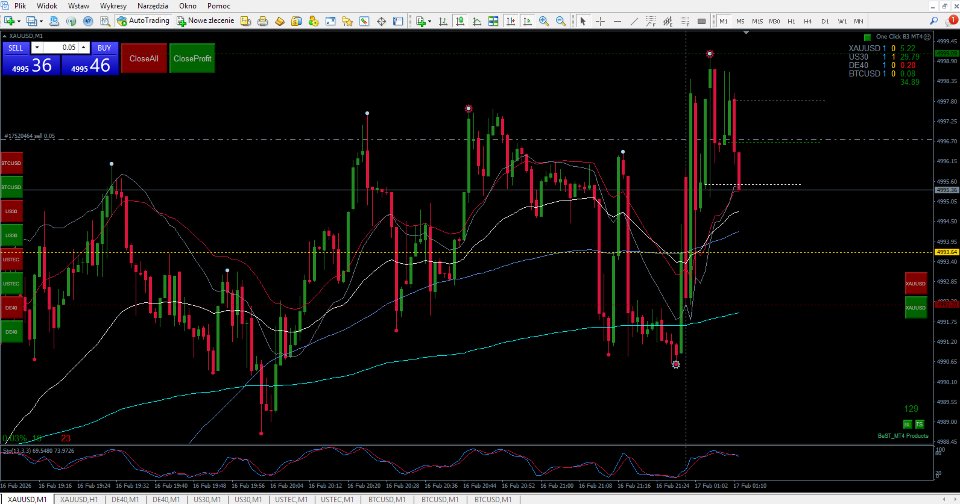Screen dimensions: 960x504
Task: Click the gray chart shift triangle marker
Action: [746, 32]
